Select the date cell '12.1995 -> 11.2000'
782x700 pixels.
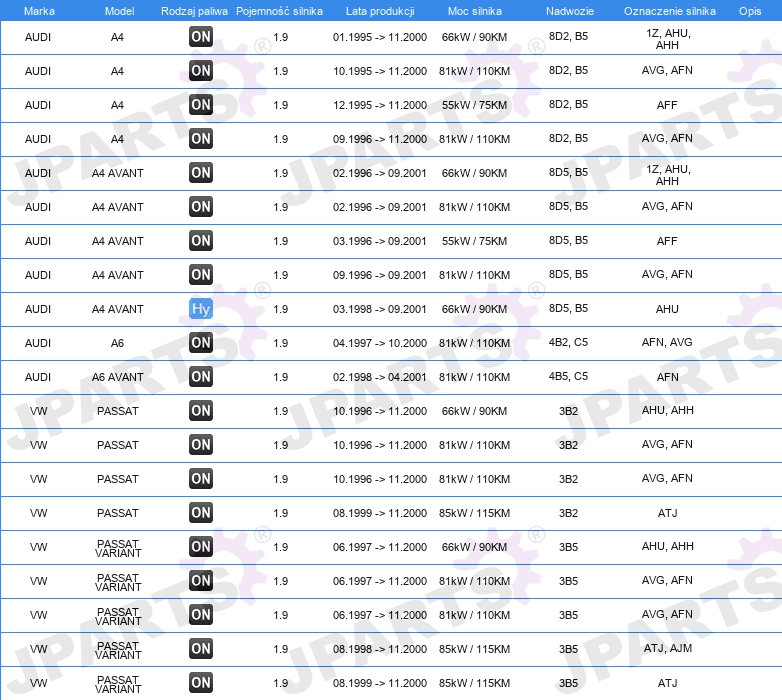[x=380, y=105]
